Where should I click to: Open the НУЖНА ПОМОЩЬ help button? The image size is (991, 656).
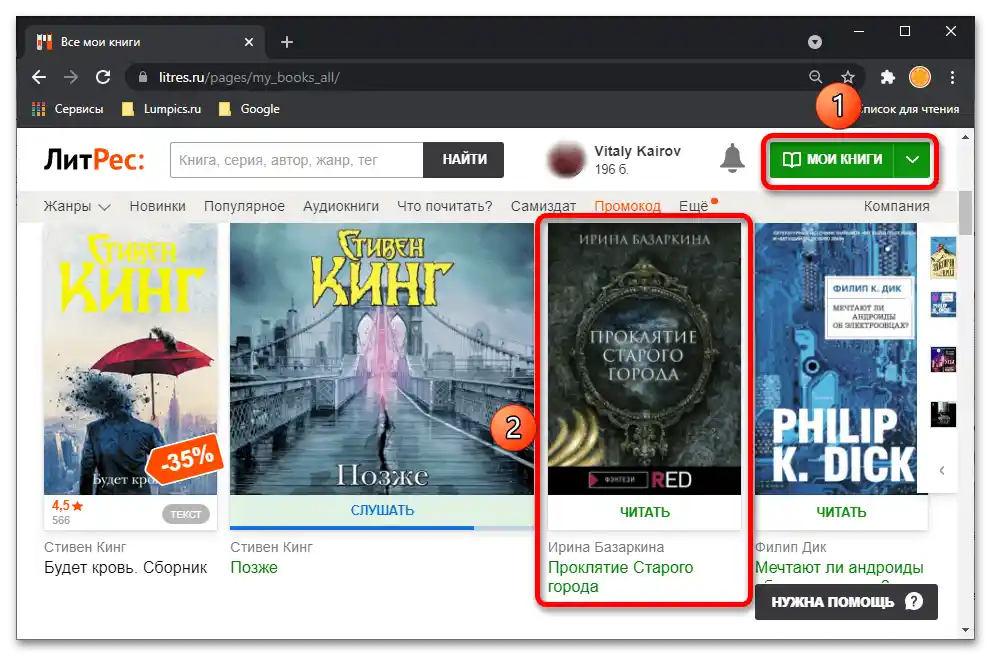click(846, 602)
